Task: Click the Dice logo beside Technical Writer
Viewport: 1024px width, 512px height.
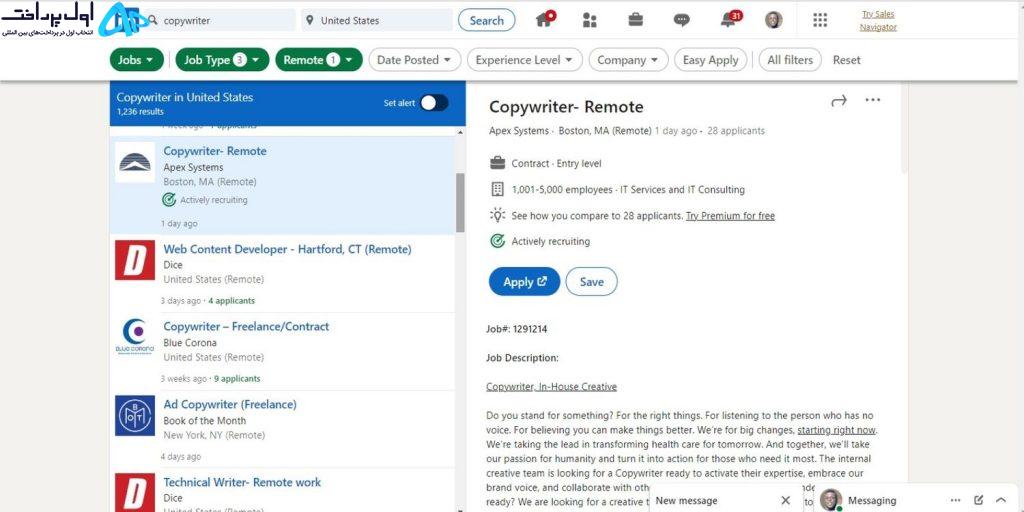Action: pyautogui.click(x=135, y=492)
